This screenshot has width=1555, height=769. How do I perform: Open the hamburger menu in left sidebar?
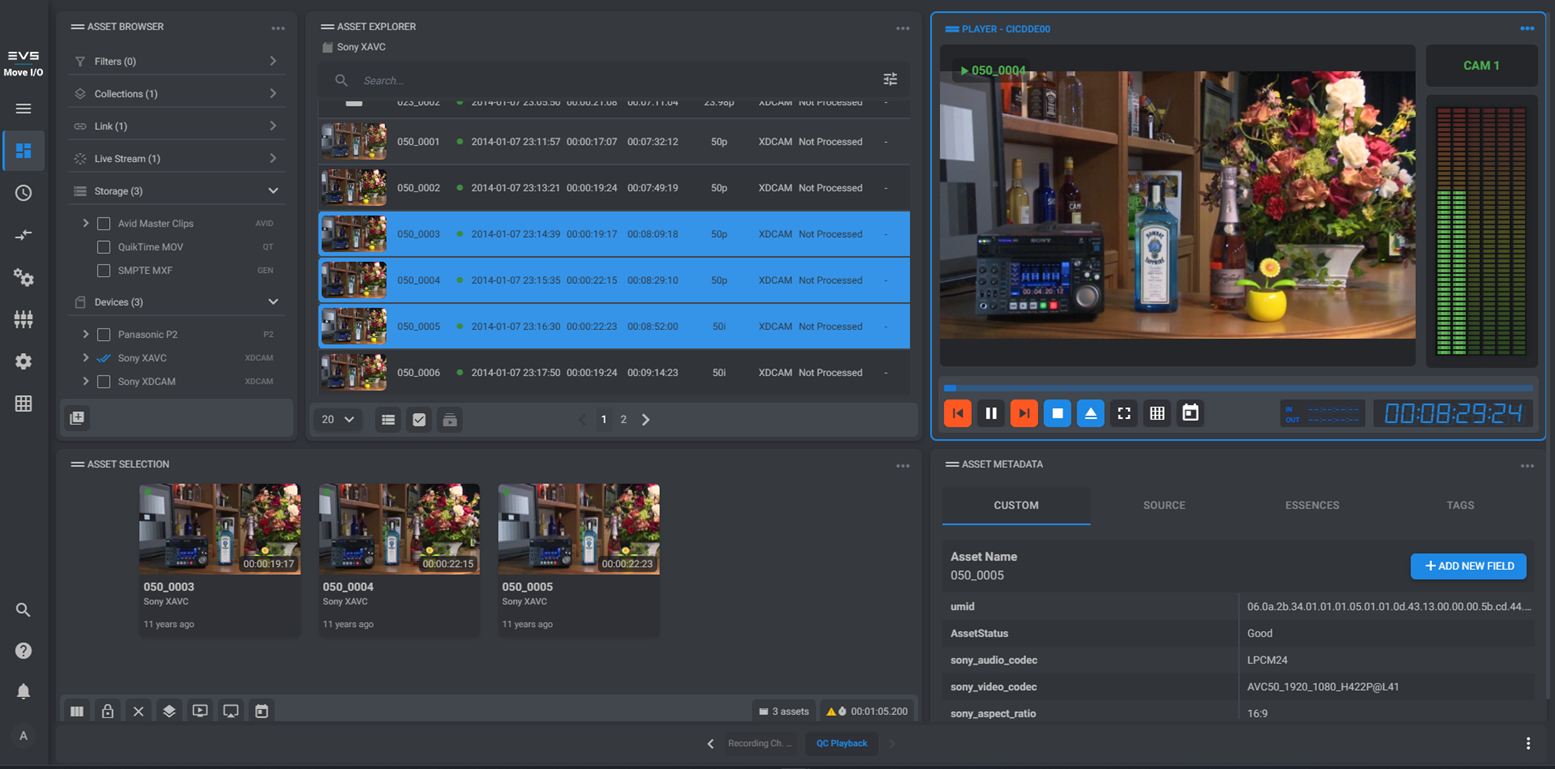[x=23, y=109]
